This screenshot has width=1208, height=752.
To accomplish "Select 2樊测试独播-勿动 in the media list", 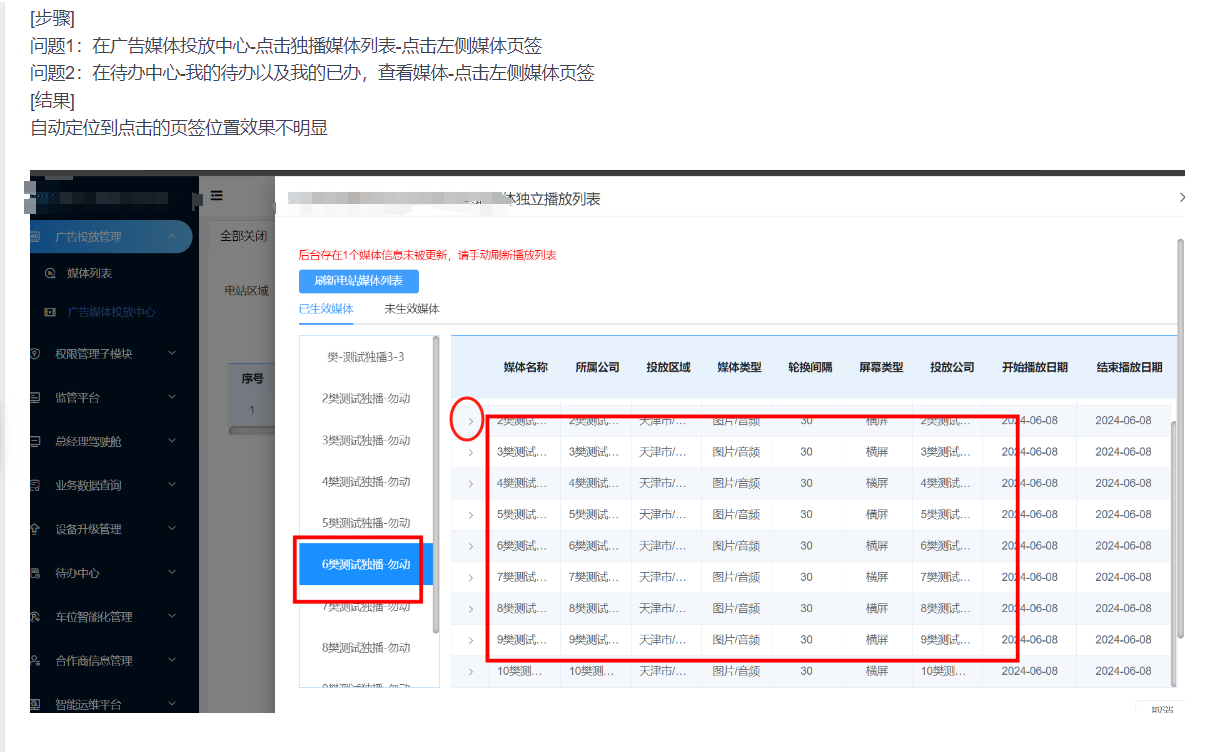I will click(366, 398).
